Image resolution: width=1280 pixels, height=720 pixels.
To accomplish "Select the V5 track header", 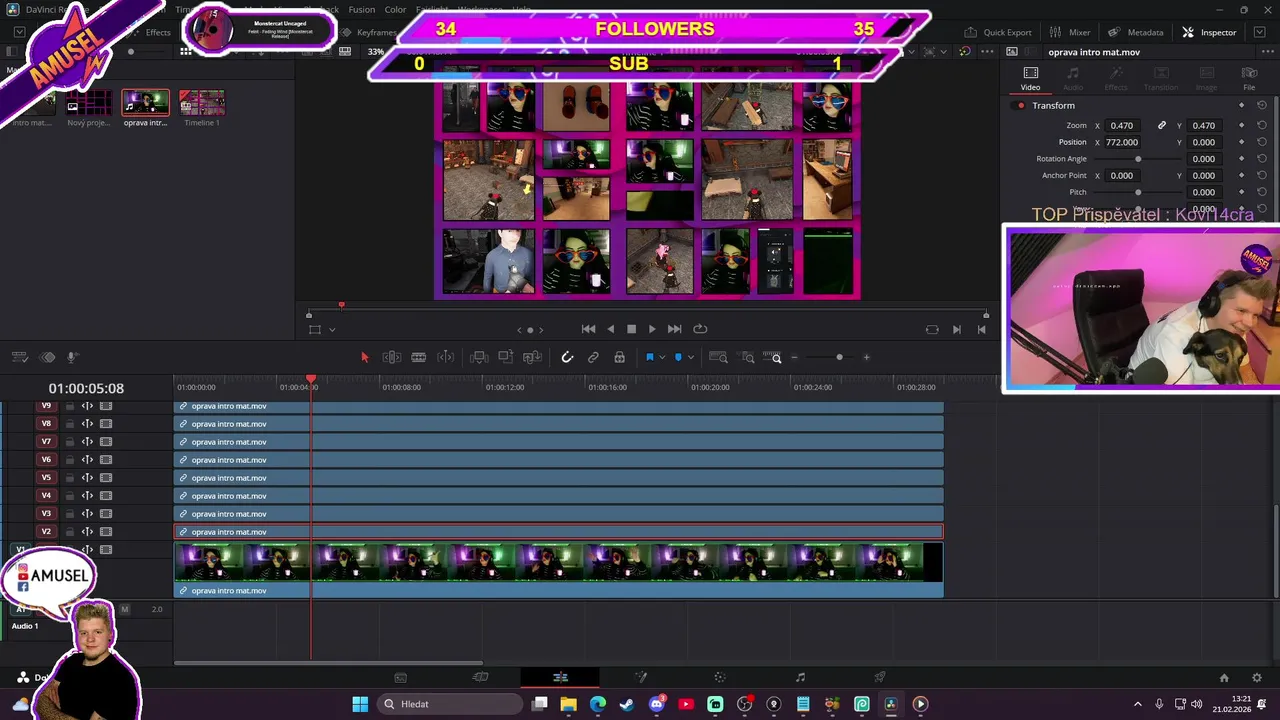I will [46, 478].
